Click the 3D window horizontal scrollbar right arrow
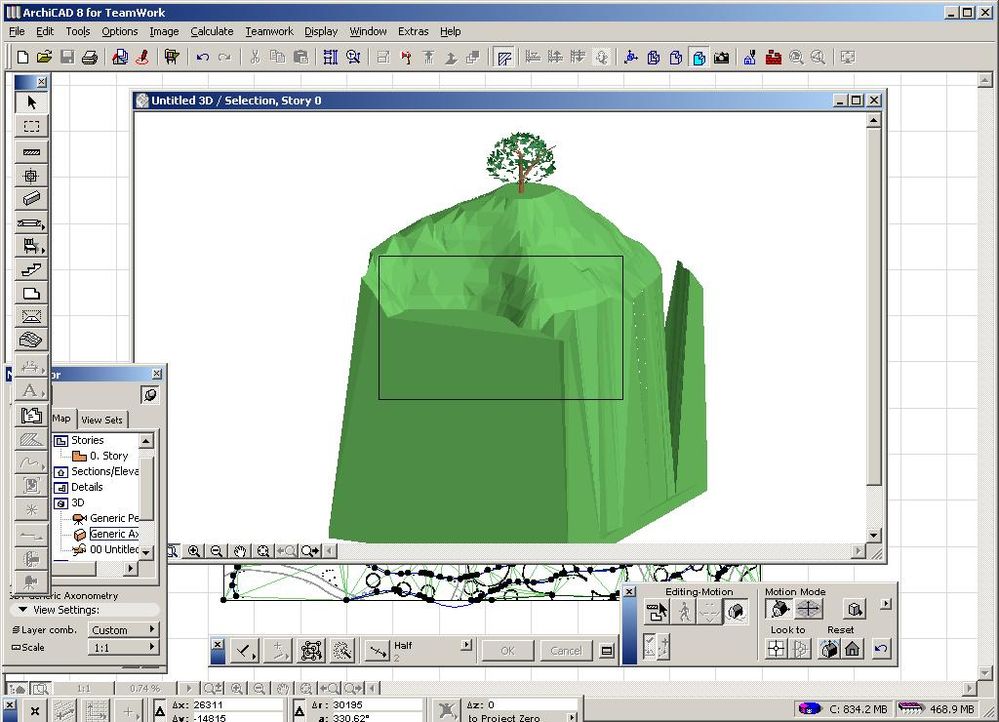The width and height of the screenshot is (999, 722). [858, 551]
